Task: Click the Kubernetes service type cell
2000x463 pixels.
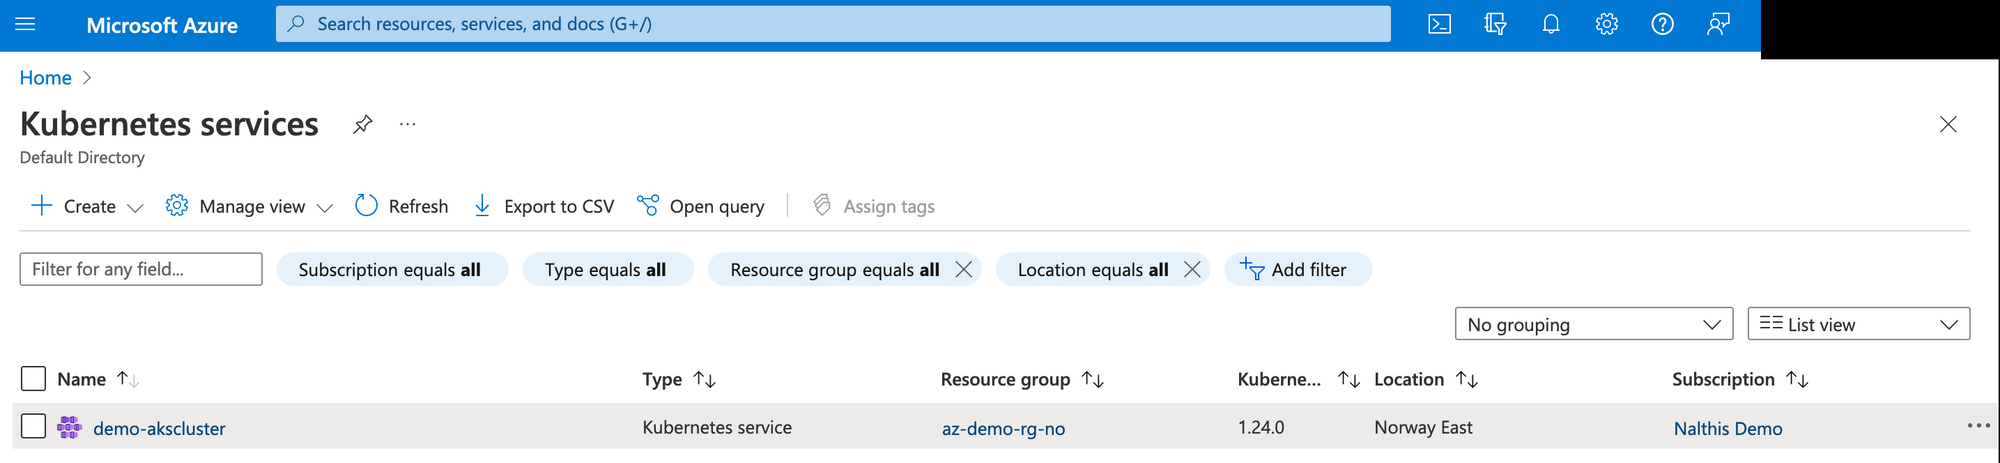Action: pos(717,427)
